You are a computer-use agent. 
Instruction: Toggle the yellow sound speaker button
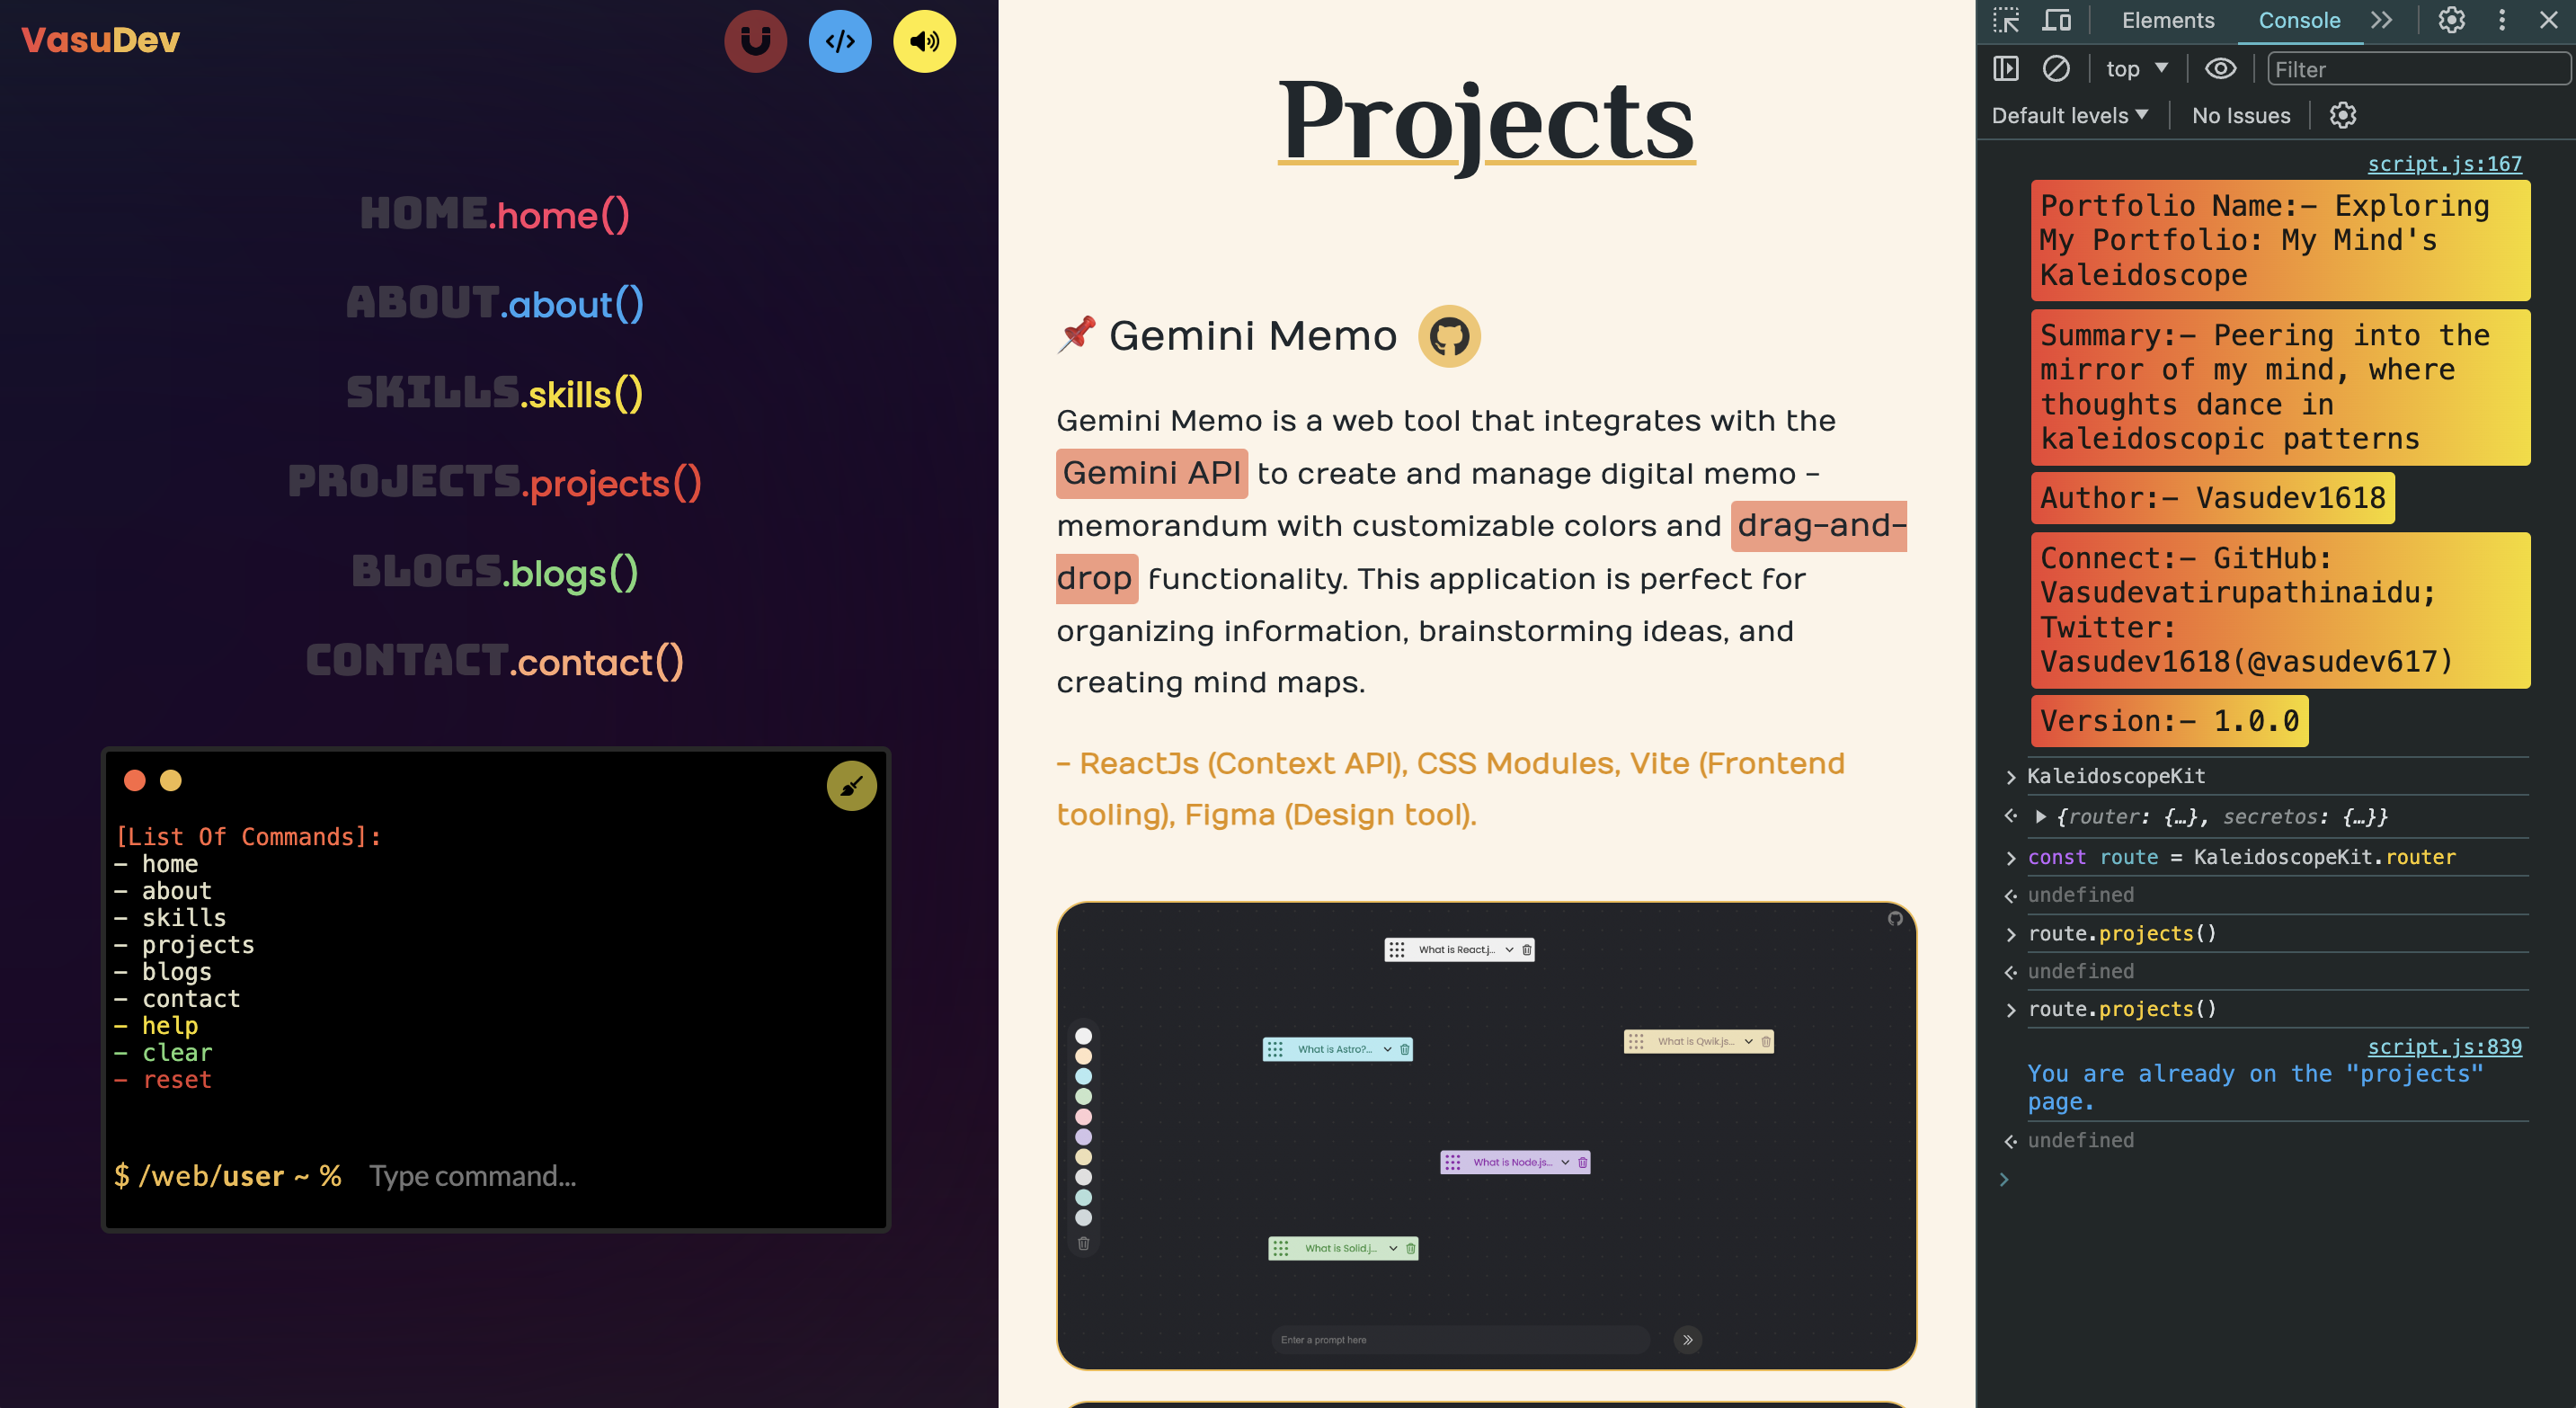(x=924, y=41)
